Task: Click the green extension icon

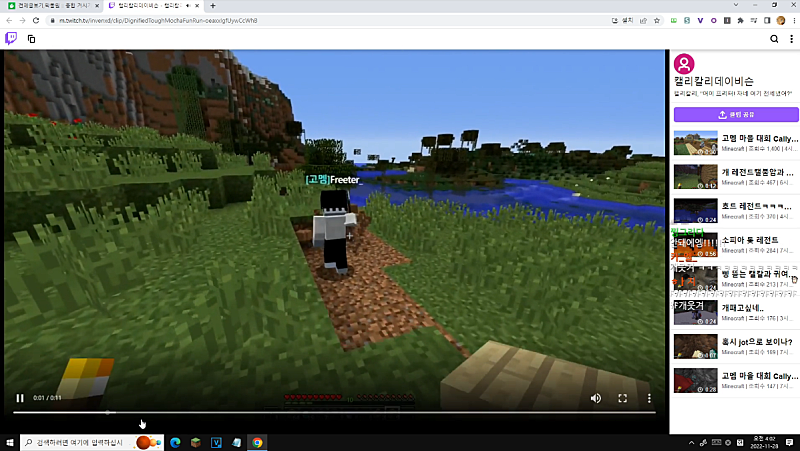Action: [x=673, y=20]
